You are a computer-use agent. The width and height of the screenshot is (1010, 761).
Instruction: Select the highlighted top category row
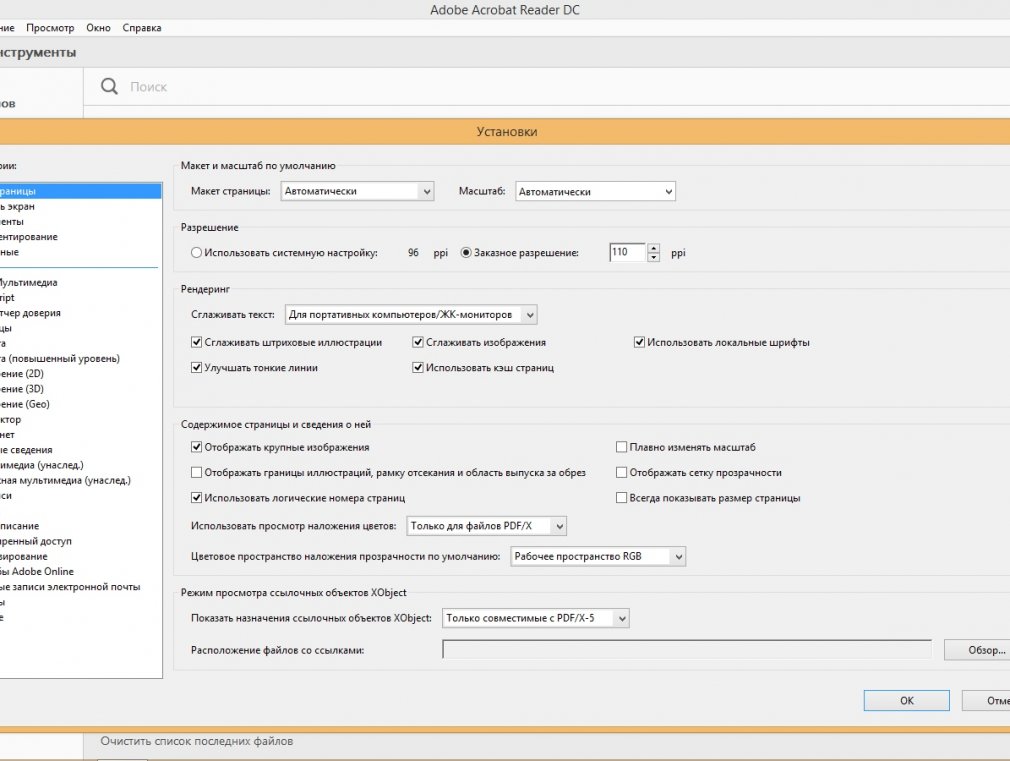coord(80,191)
